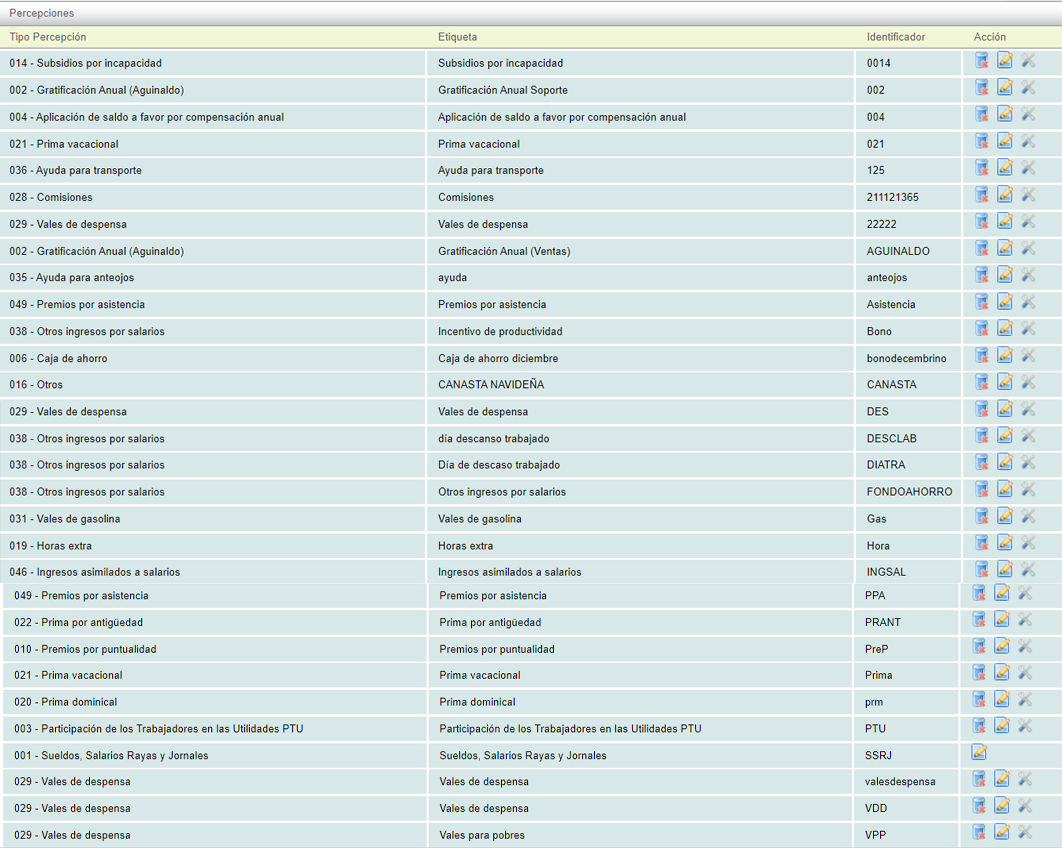
Task: Select the 046 Ingresos asimilados a salarios cell
Action: 95,572
